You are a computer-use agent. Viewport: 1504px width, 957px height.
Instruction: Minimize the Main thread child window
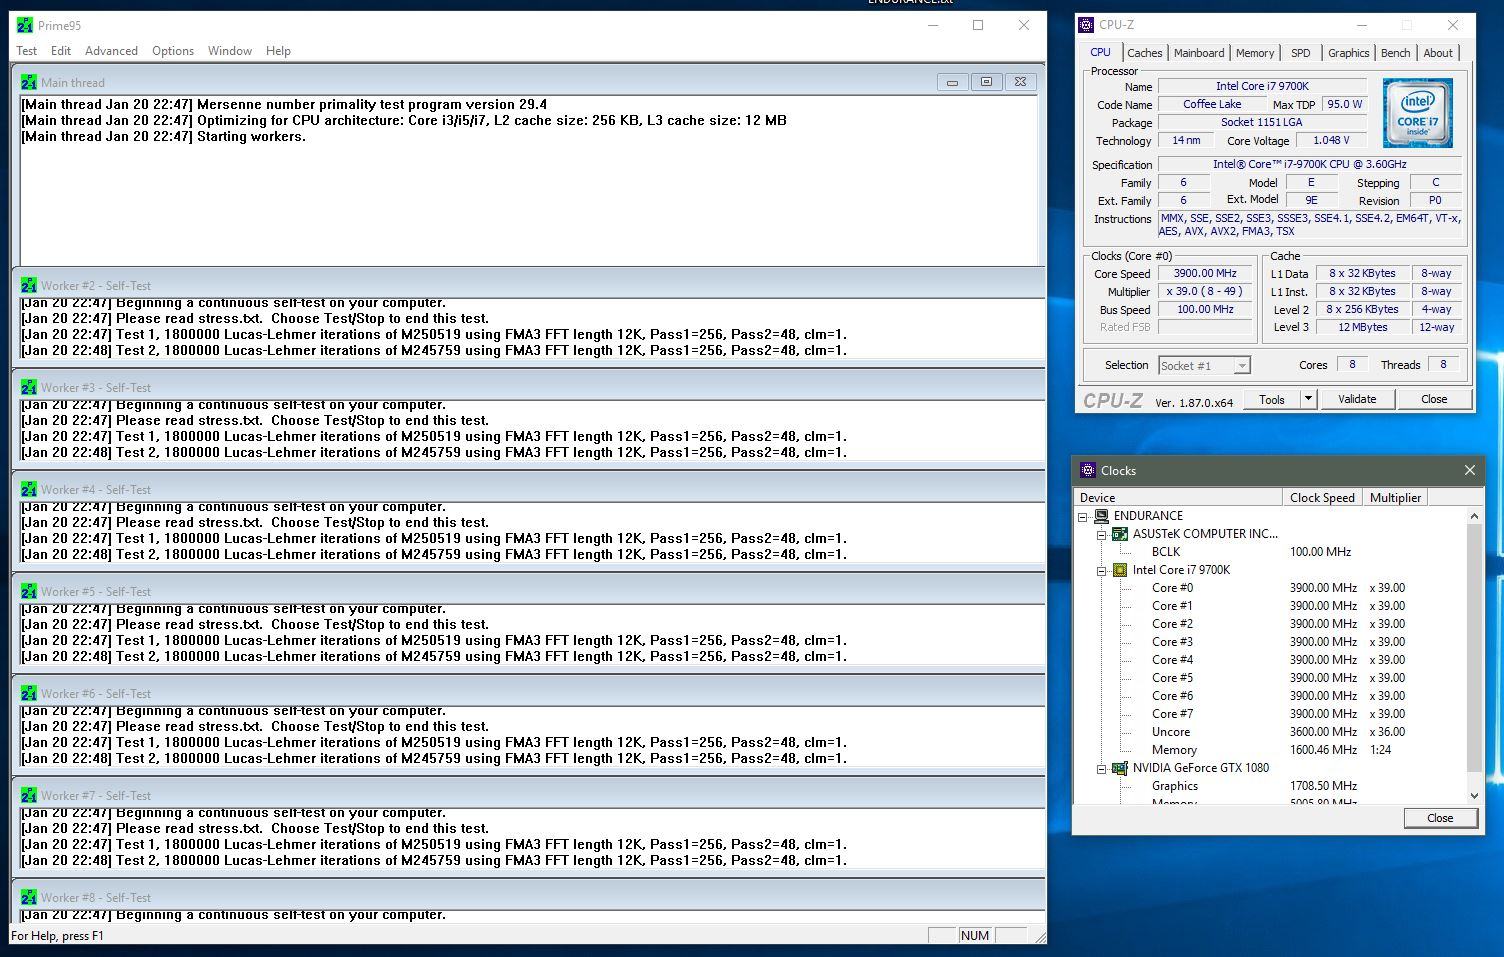point(952,82)
